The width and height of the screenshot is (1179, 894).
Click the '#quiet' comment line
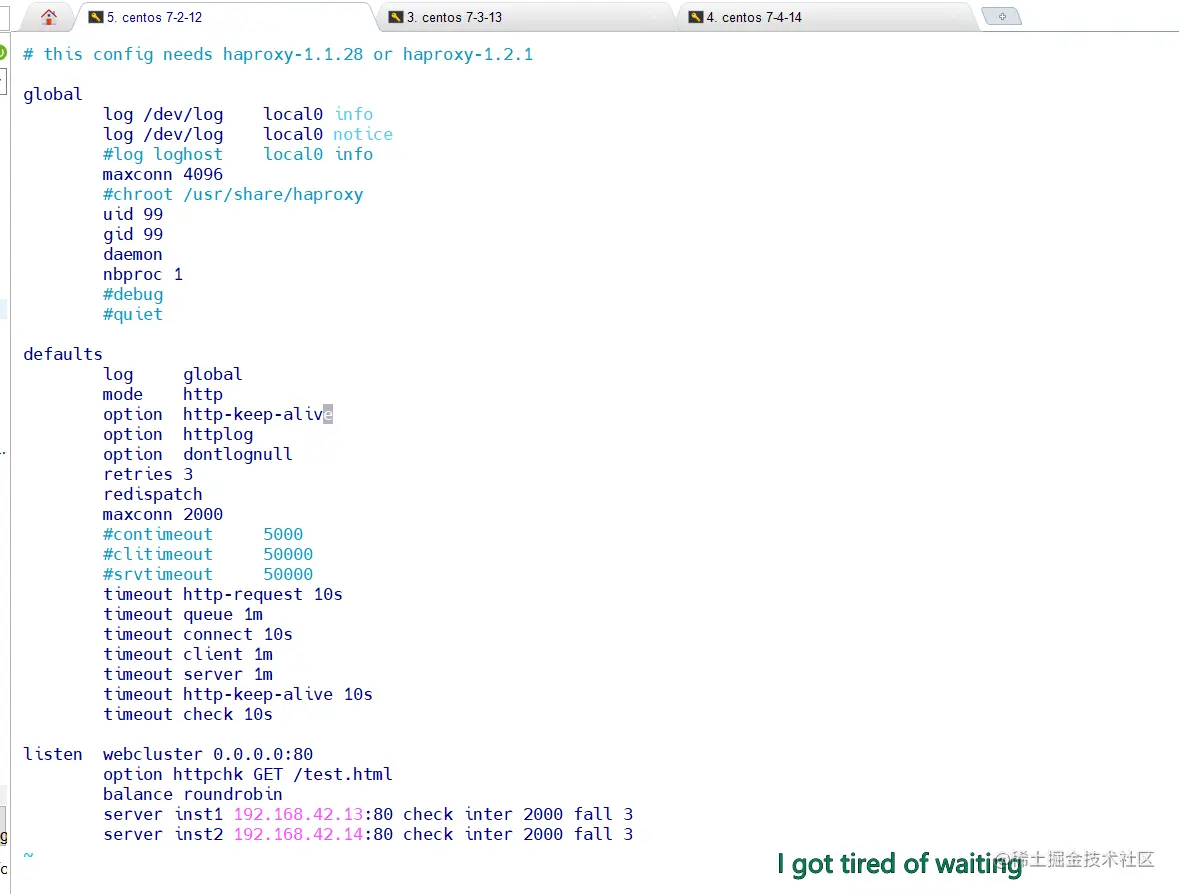point(133,314)
